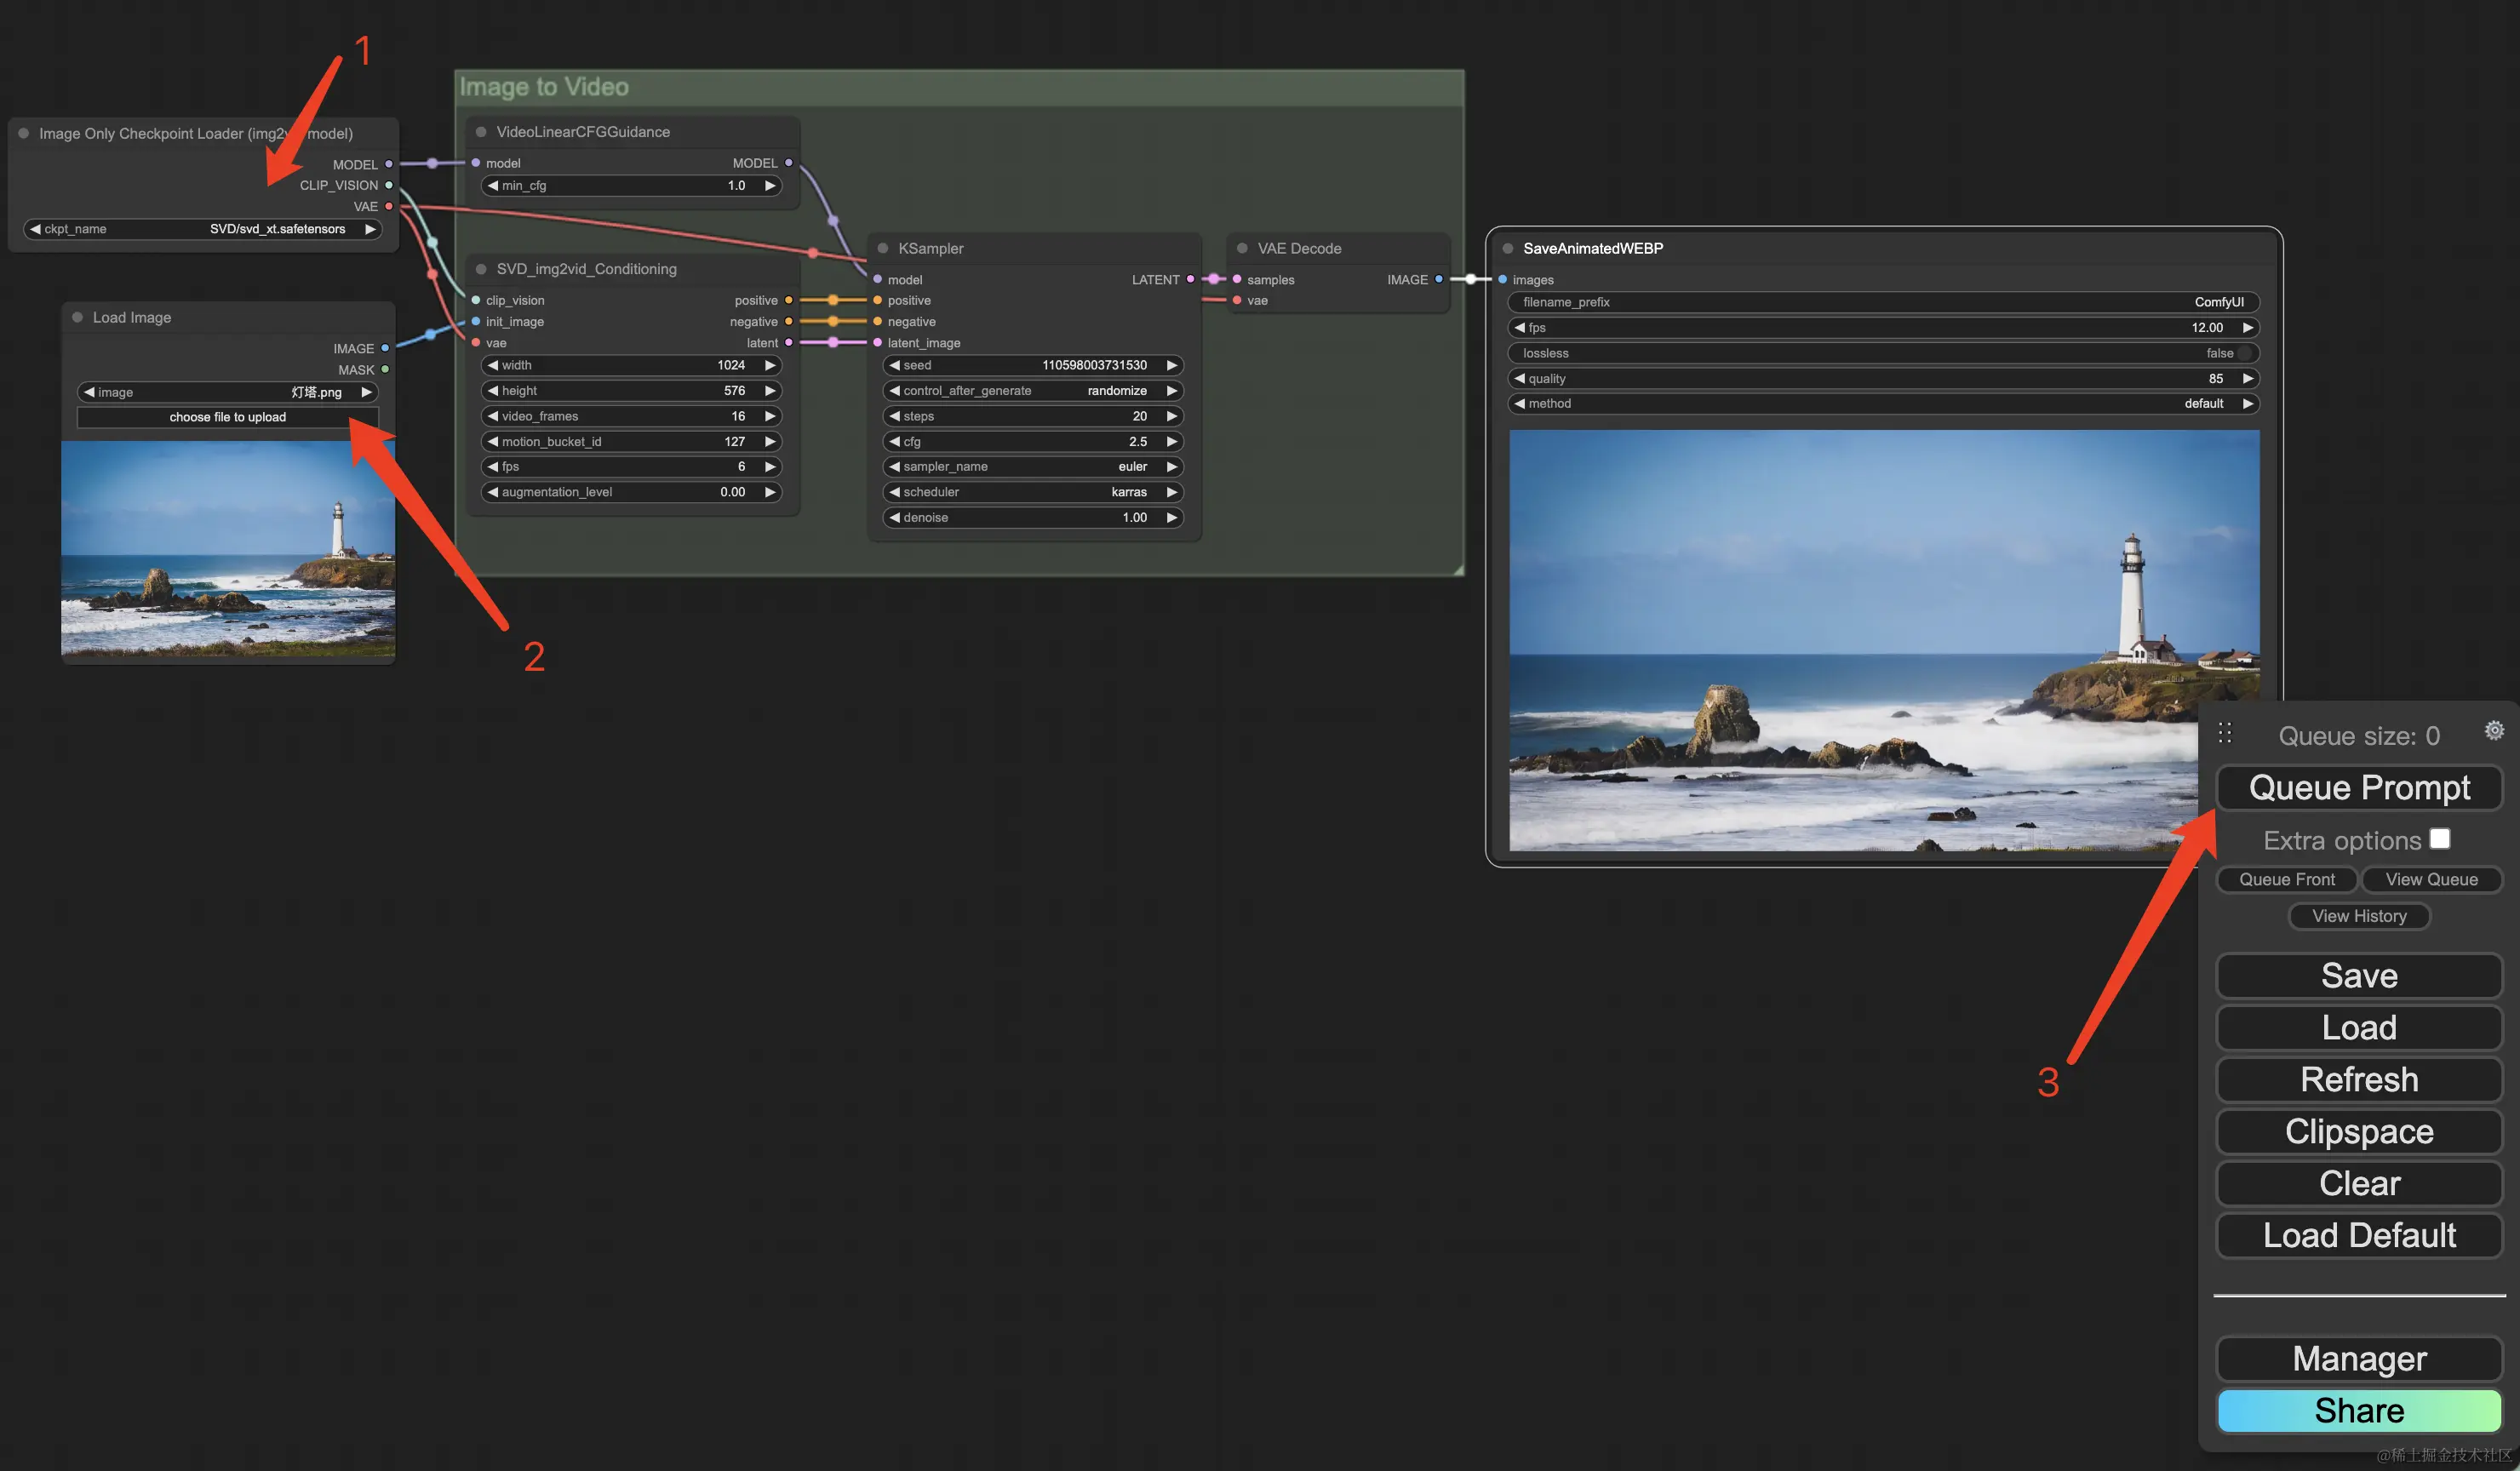Screen dimensions: 2520x1471
Task: Click choose file to upload button
Action: 228,417
